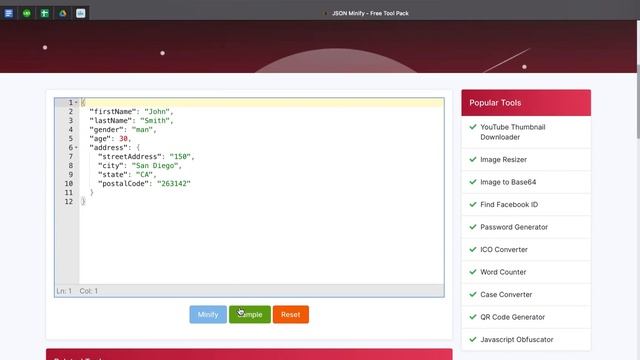Click the "San Diego" city value

[x=155, y=166]
